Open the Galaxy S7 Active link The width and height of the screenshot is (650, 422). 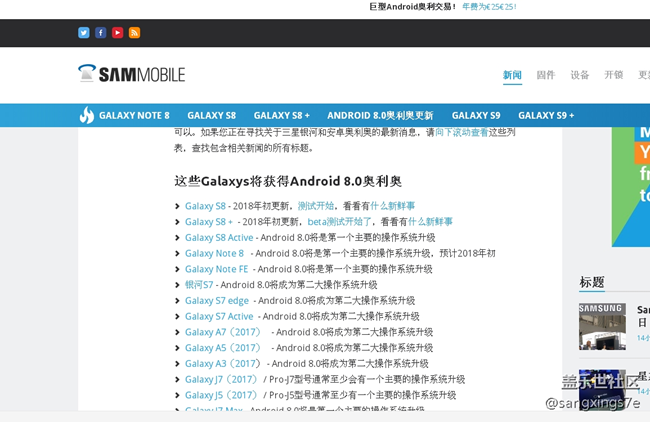219,316
